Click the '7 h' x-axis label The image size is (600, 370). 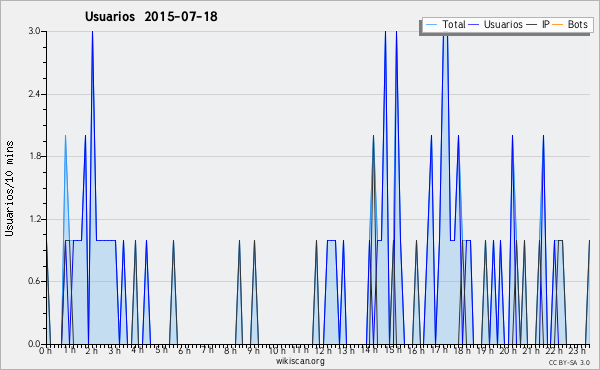[207, 350]
